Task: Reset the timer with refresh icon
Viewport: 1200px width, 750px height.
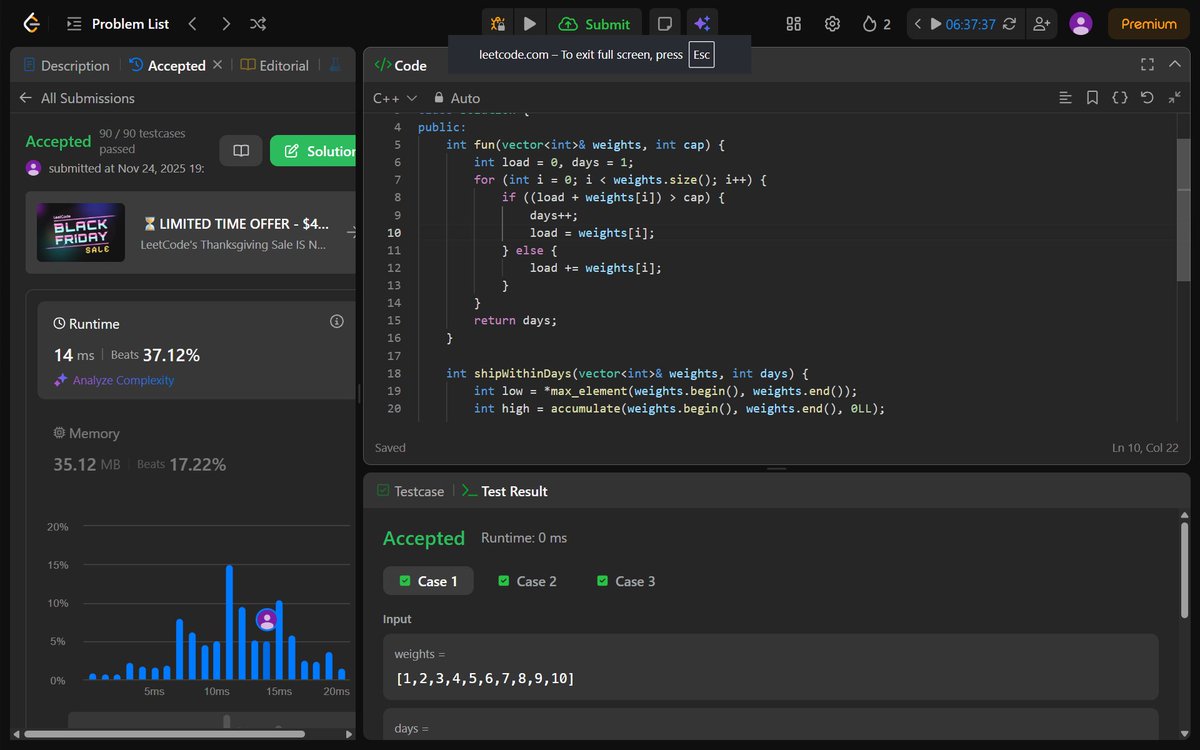Action: pyautogui.click(x=1009, y=23)
